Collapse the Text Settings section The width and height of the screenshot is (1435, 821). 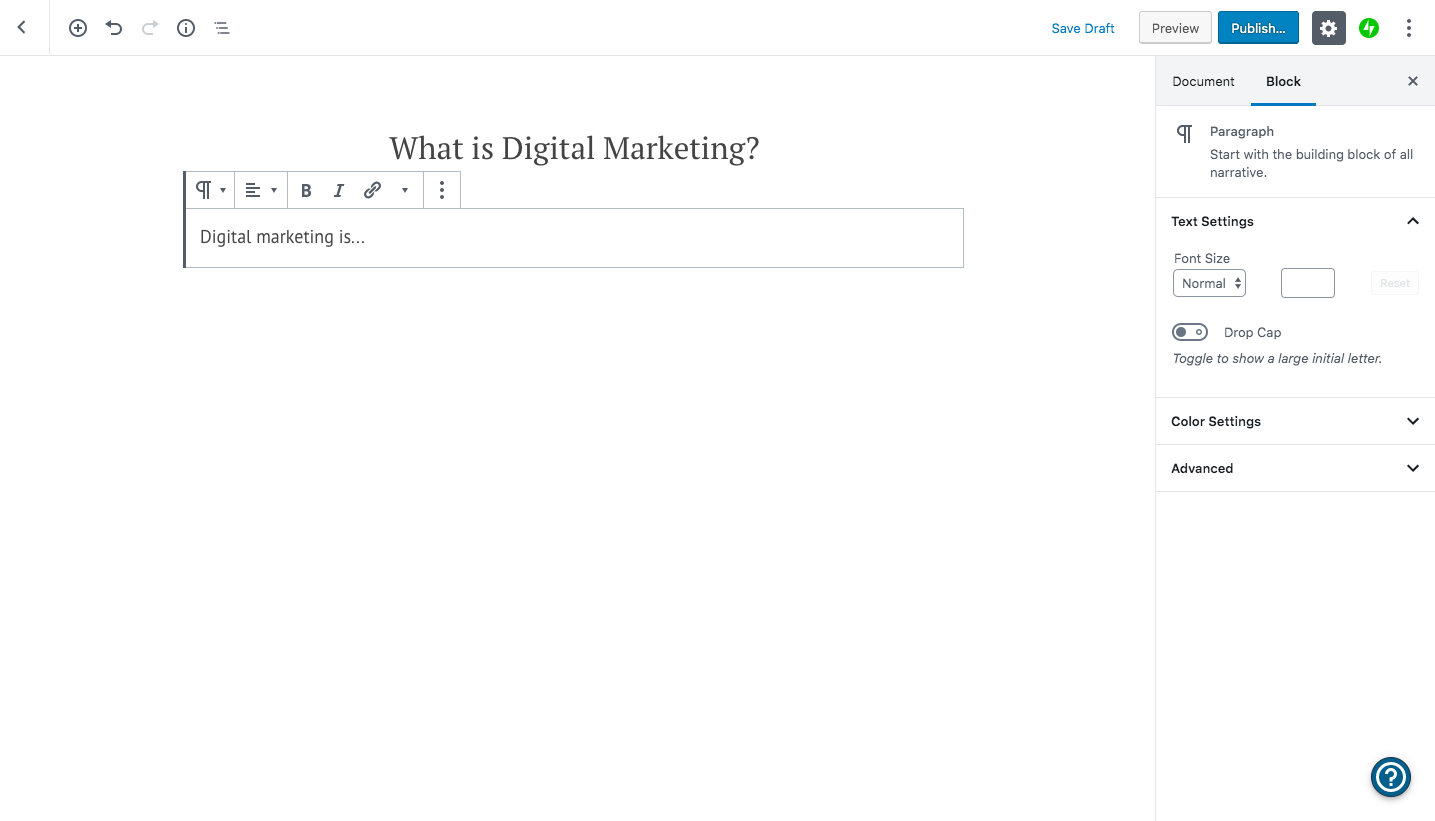(1295, 221)
